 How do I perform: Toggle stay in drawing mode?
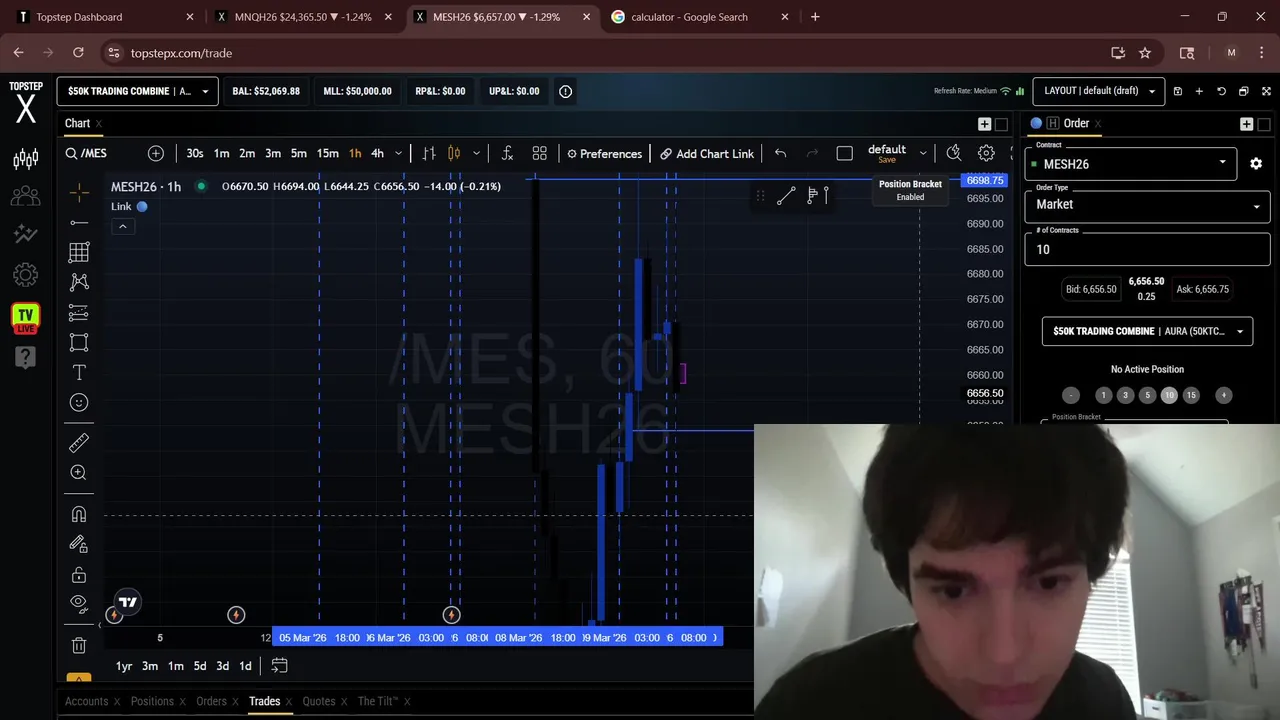[79, 544]
